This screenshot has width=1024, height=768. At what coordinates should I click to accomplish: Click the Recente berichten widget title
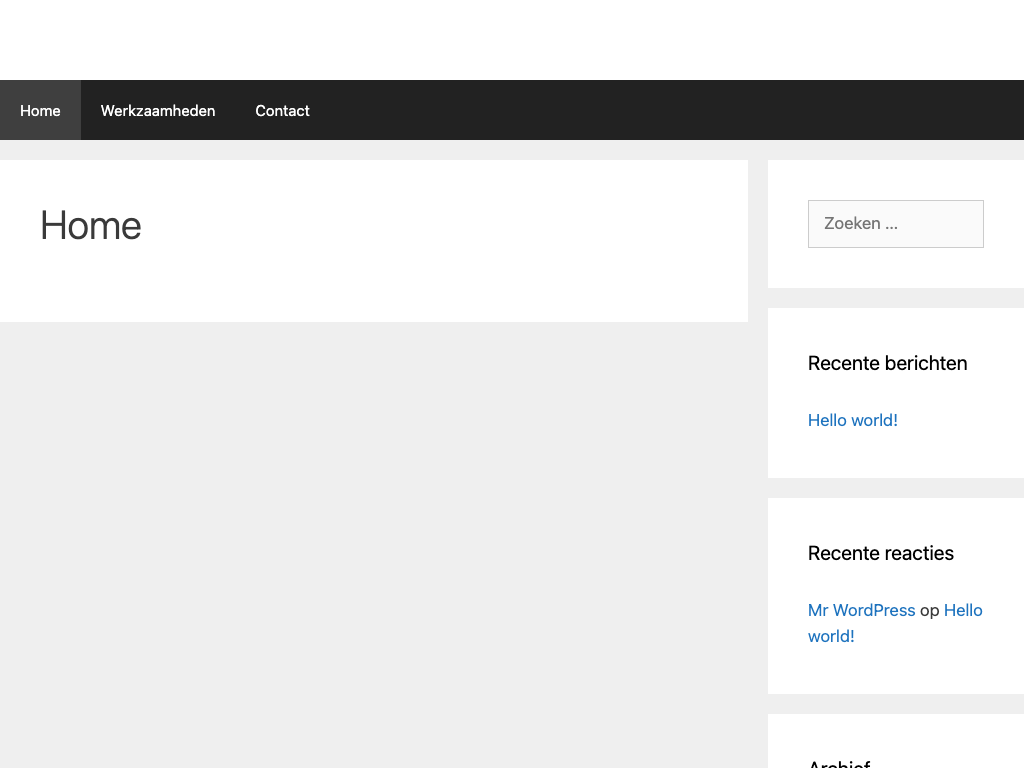[887, 363]
